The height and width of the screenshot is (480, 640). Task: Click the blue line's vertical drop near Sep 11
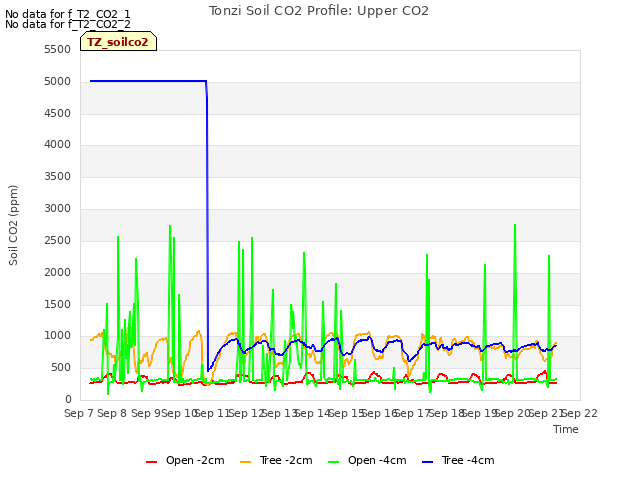click(x=207, y=224)
